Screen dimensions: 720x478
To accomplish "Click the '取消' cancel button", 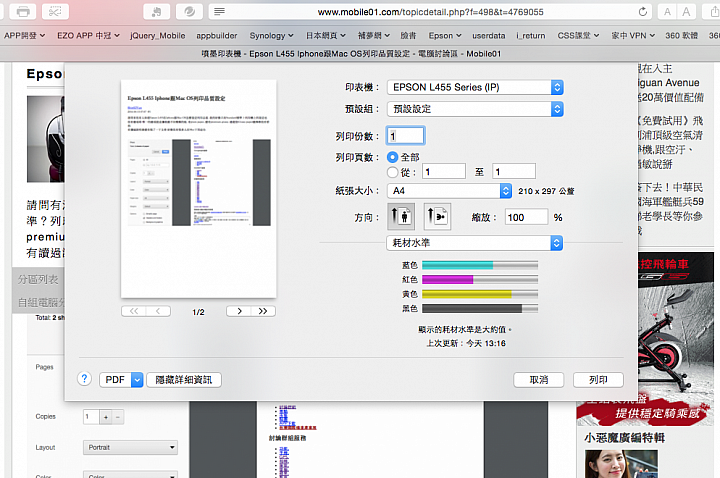I will pos(539,380).
